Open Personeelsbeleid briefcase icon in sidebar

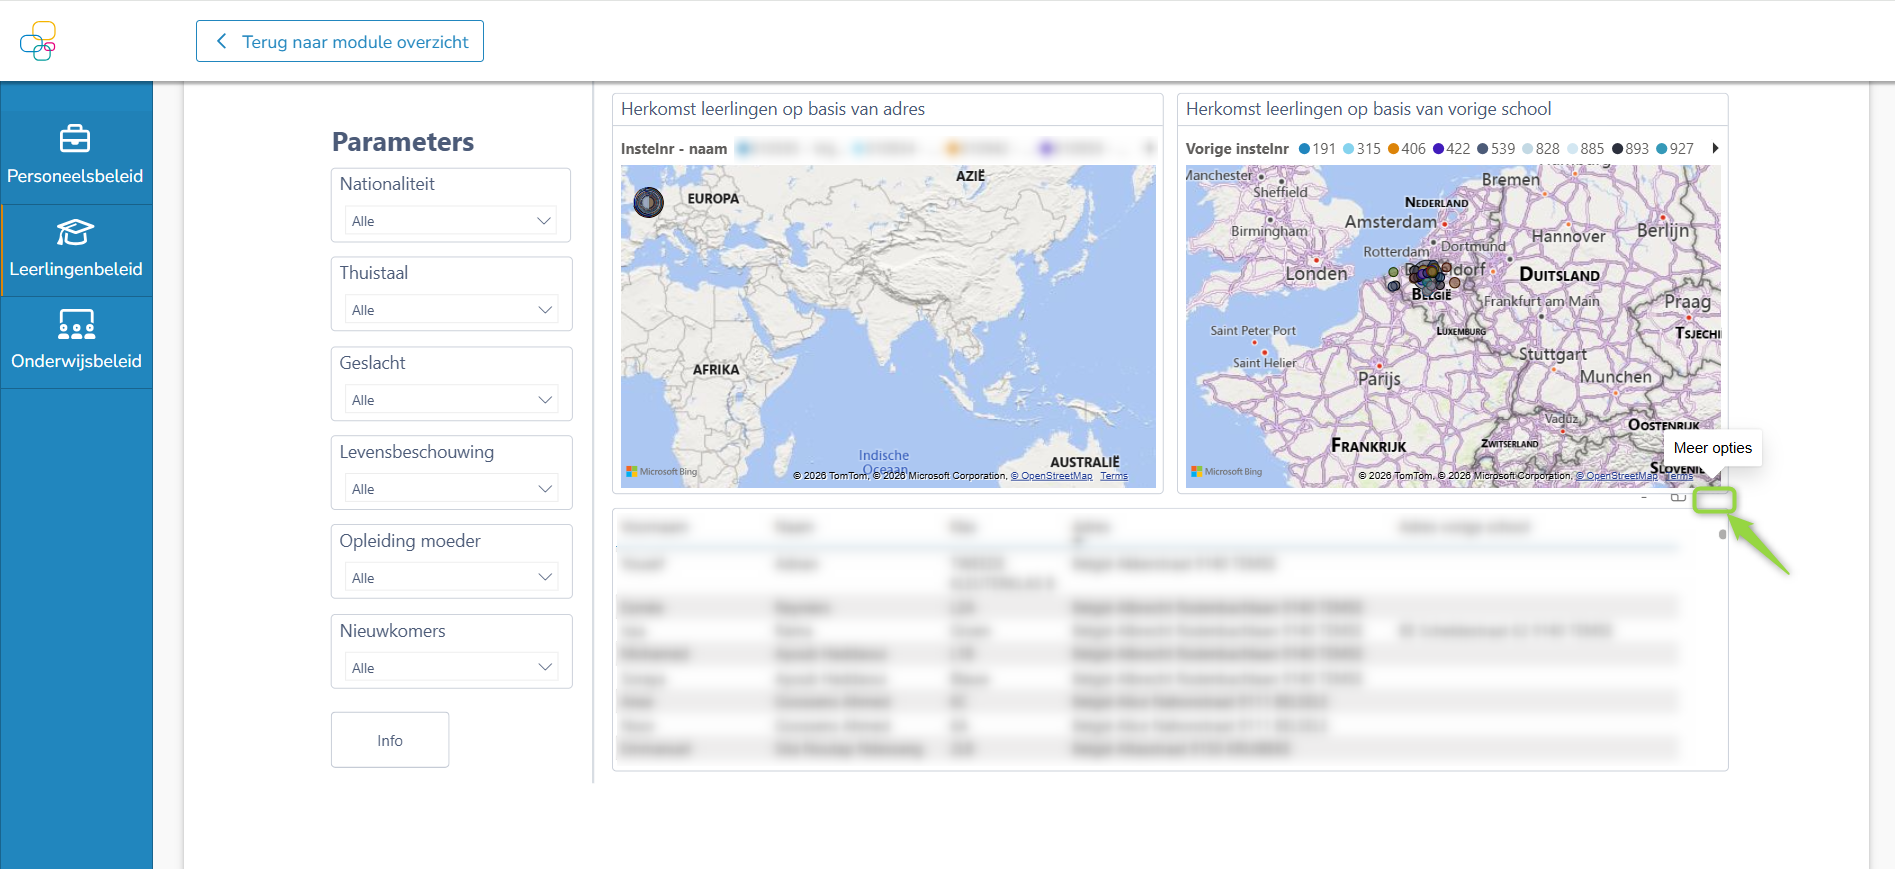coord(75,139)
